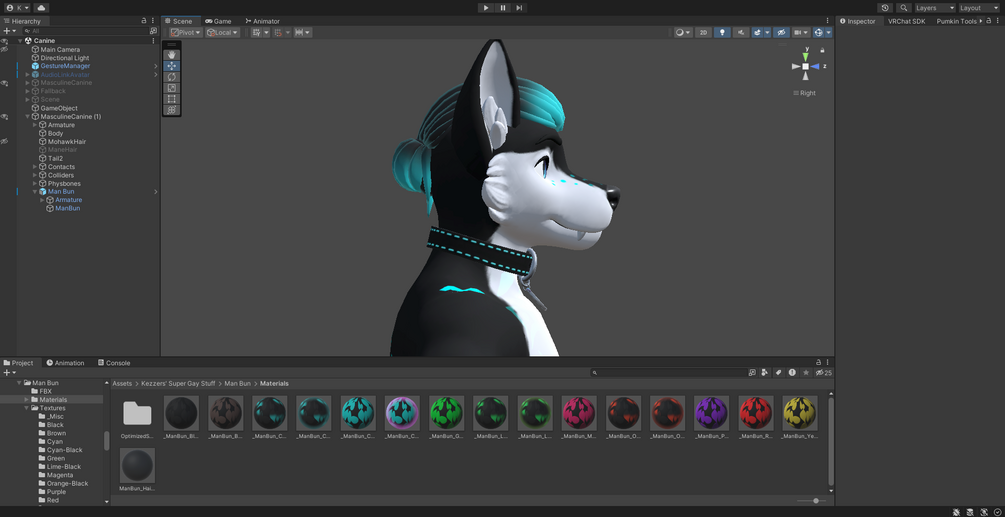1005x517 pixels.
Task: Open the Pumkin Tools tab
Action: [956, 21]
